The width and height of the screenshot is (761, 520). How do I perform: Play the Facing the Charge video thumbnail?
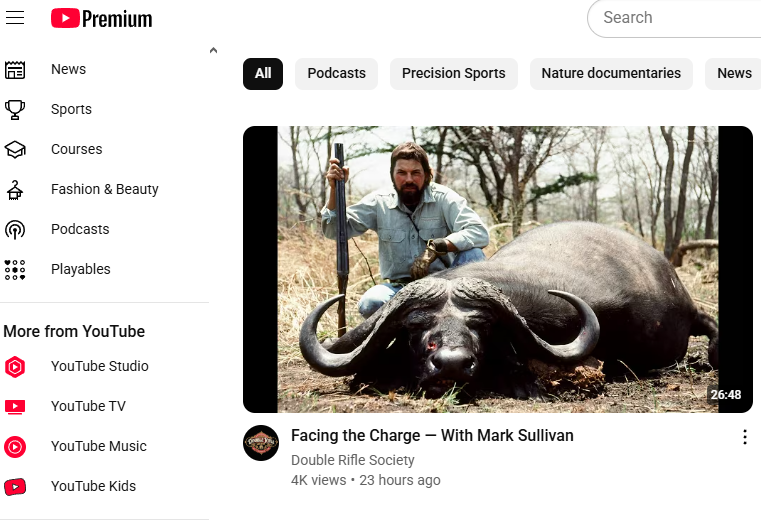coord(497,269)
